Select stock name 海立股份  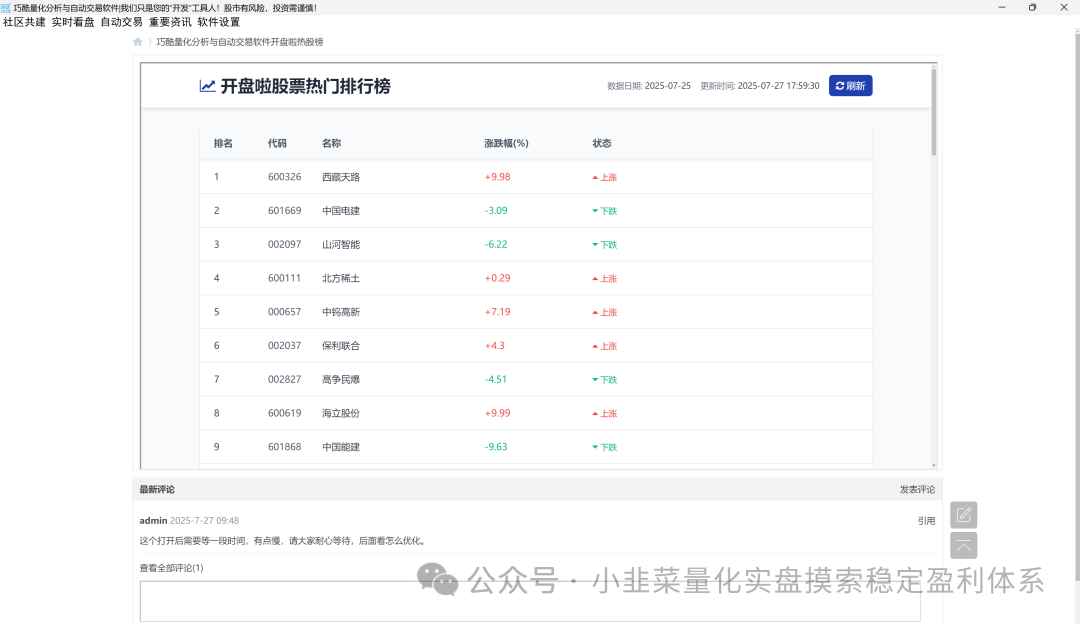point(341,413)
